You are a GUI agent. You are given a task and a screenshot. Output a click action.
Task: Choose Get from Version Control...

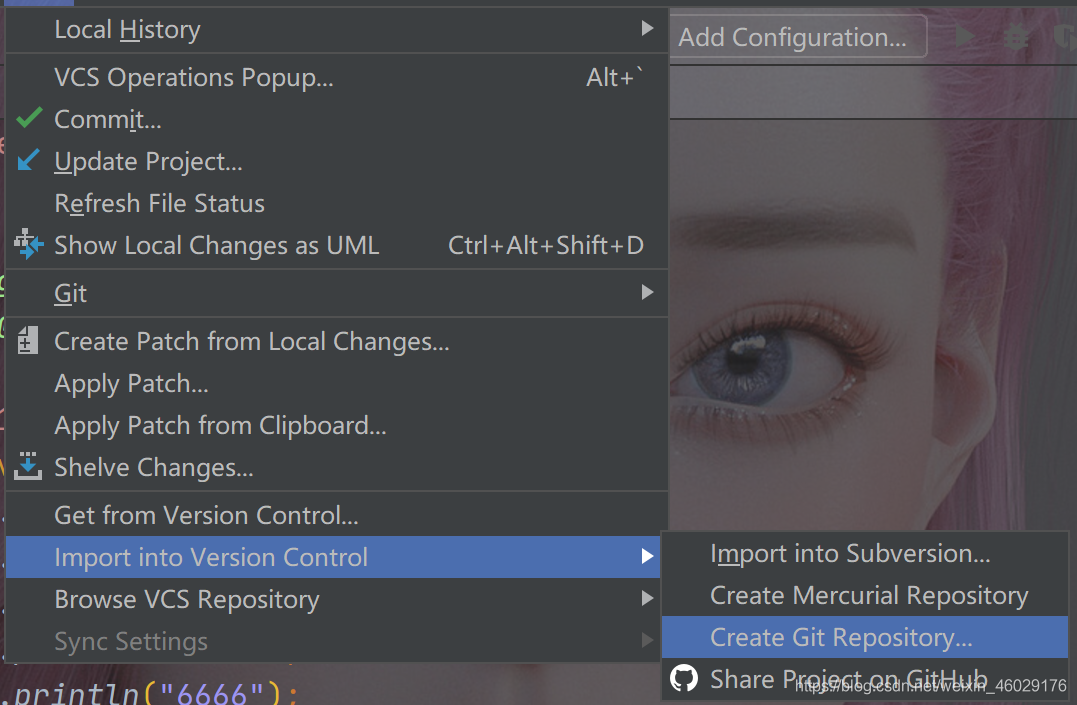[x=206, y=515]
